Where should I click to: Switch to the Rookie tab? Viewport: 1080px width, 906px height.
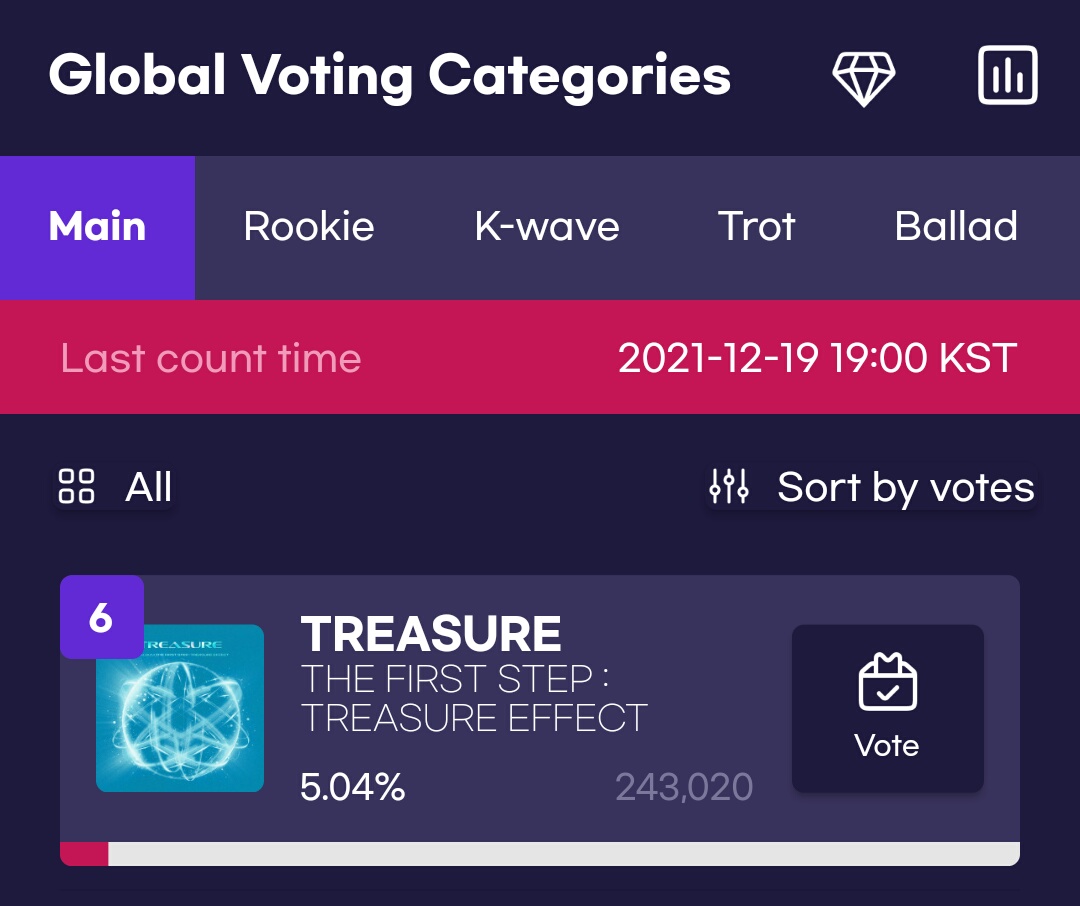309,227
